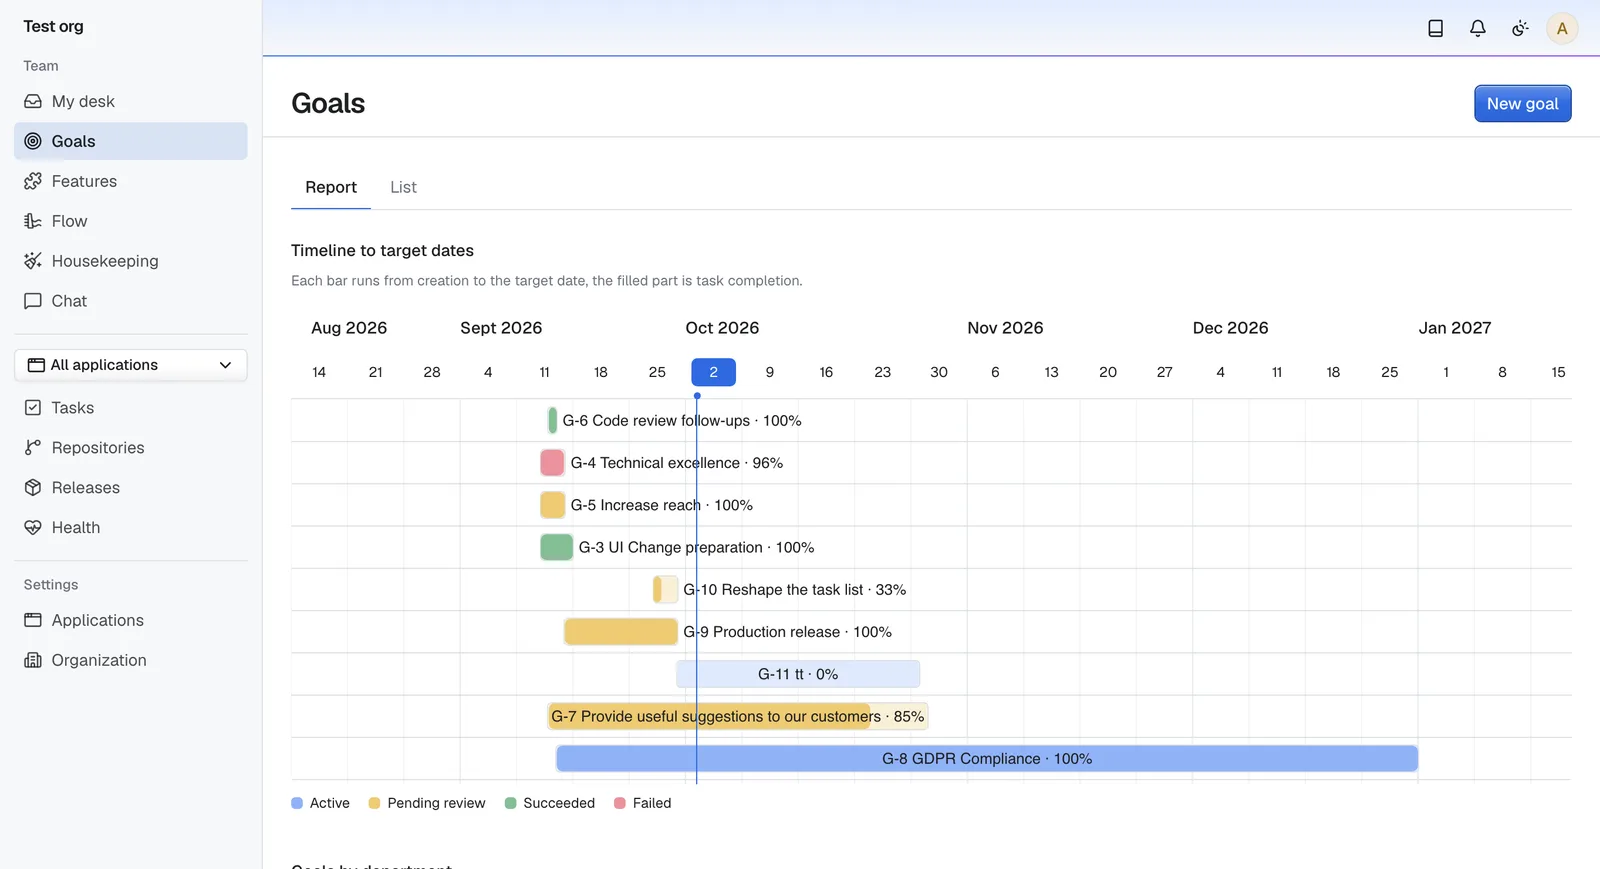Click the yellow G-9 Production release bar
Screen dimensions: 1600x869
(621, 632)
